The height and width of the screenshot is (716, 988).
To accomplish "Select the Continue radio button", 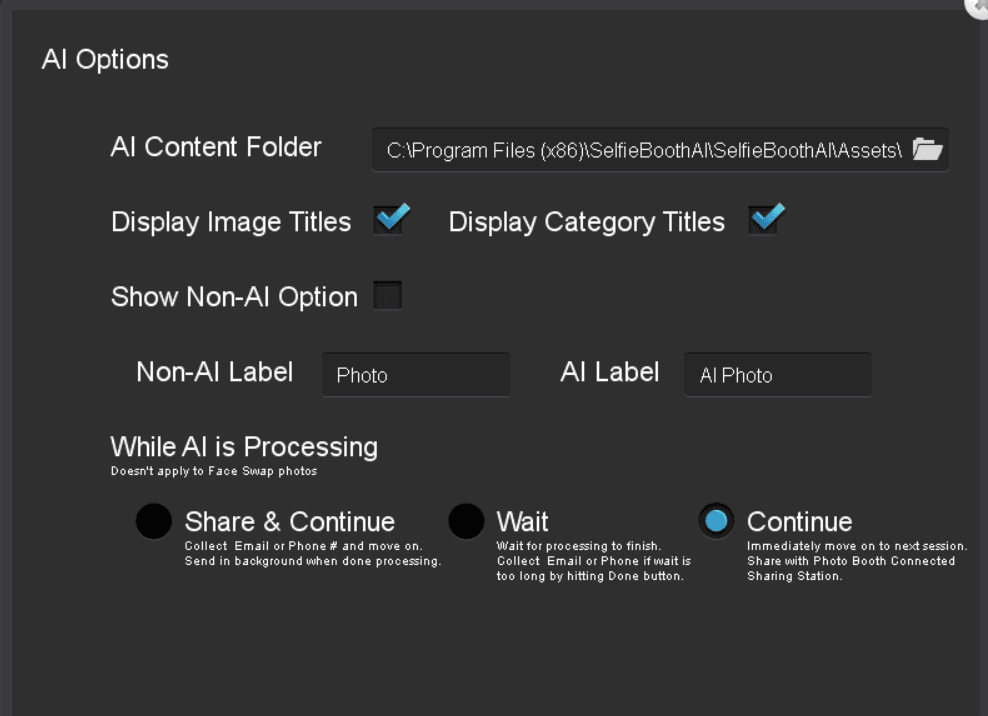I will (x=716, y=521).
